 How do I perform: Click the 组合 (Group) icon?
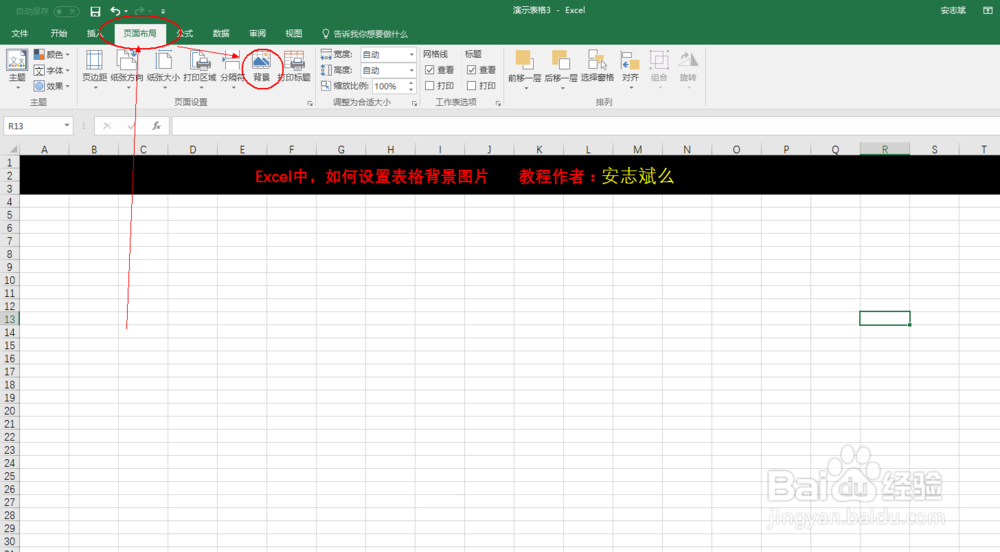[x=659, y=61]
